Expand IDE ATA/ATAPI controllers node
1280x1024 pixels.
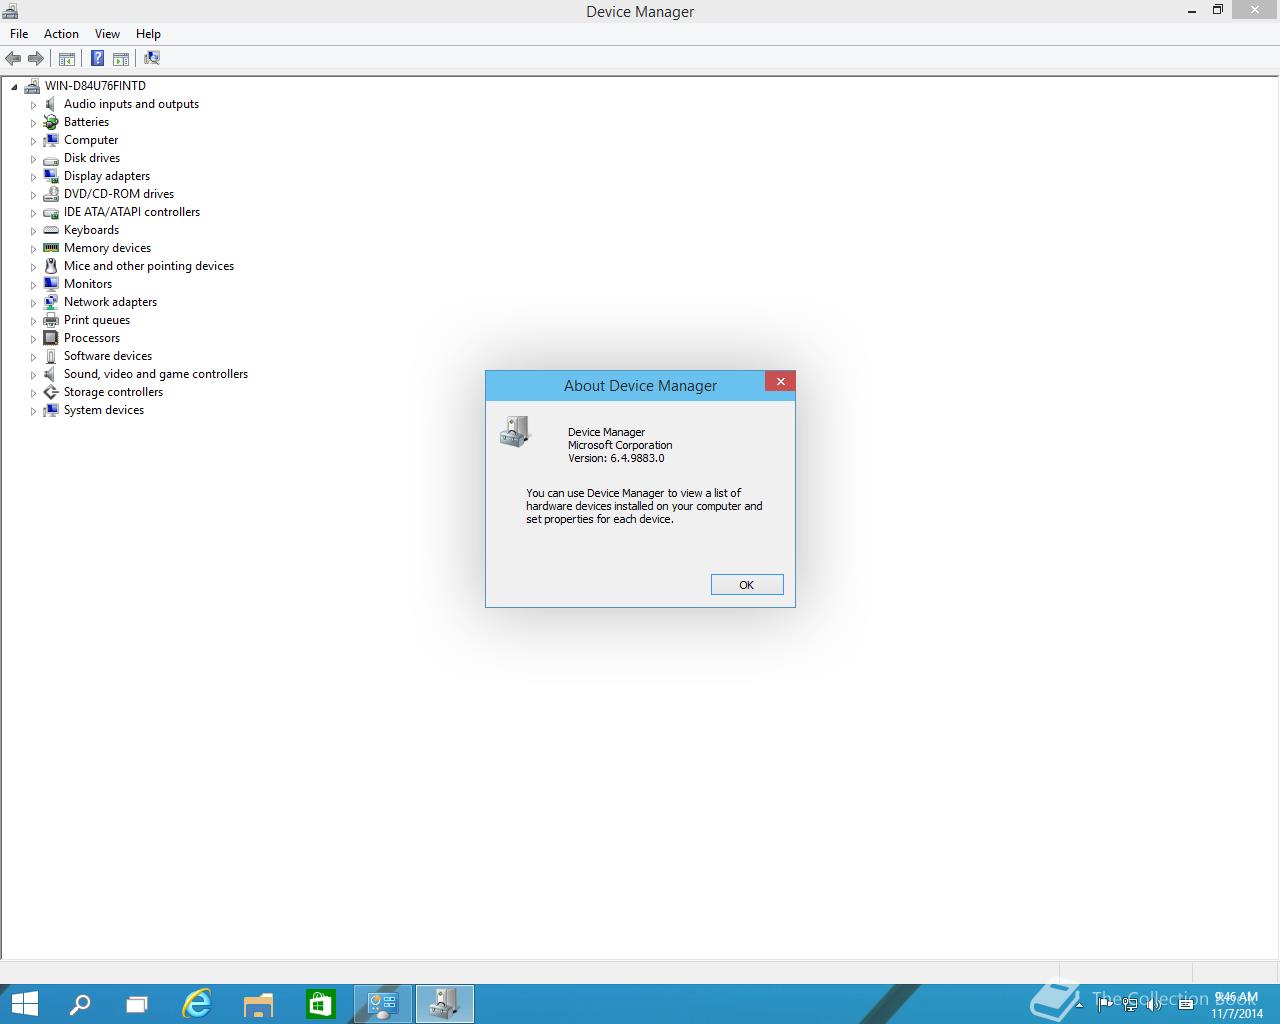33,213
